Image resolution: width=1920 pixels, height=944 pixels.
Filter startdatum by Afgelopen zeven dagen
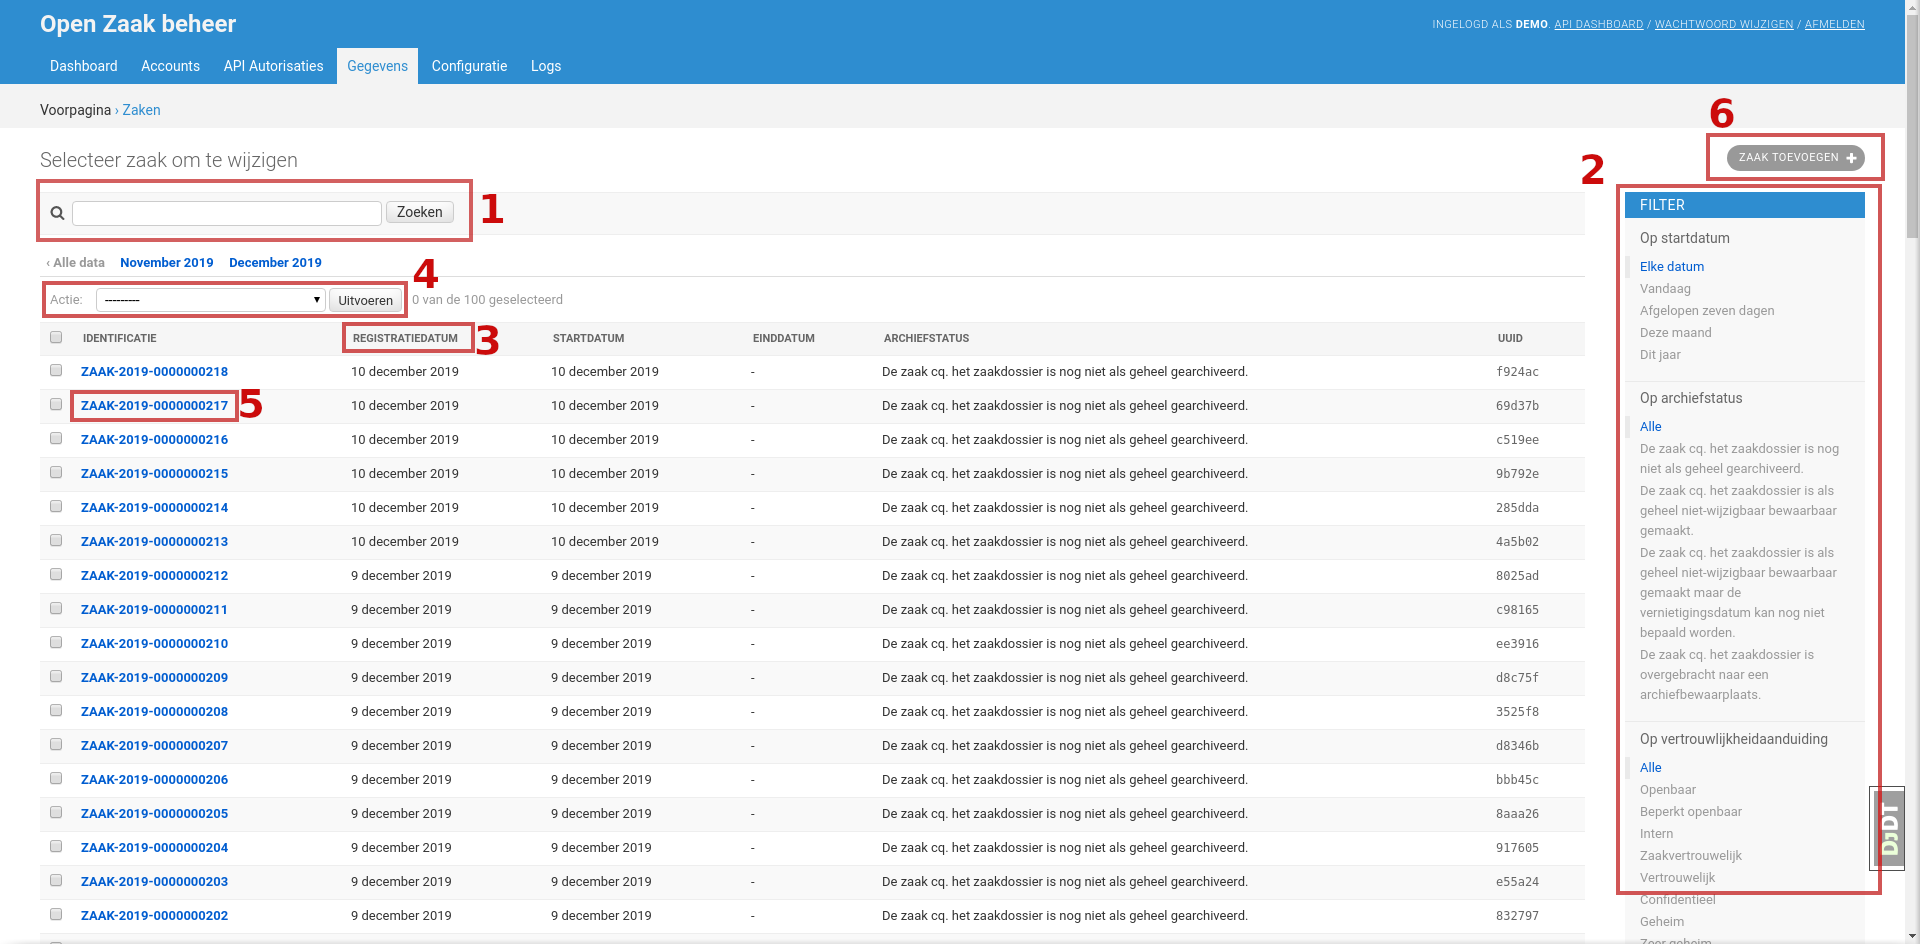tap(1707, 311)
